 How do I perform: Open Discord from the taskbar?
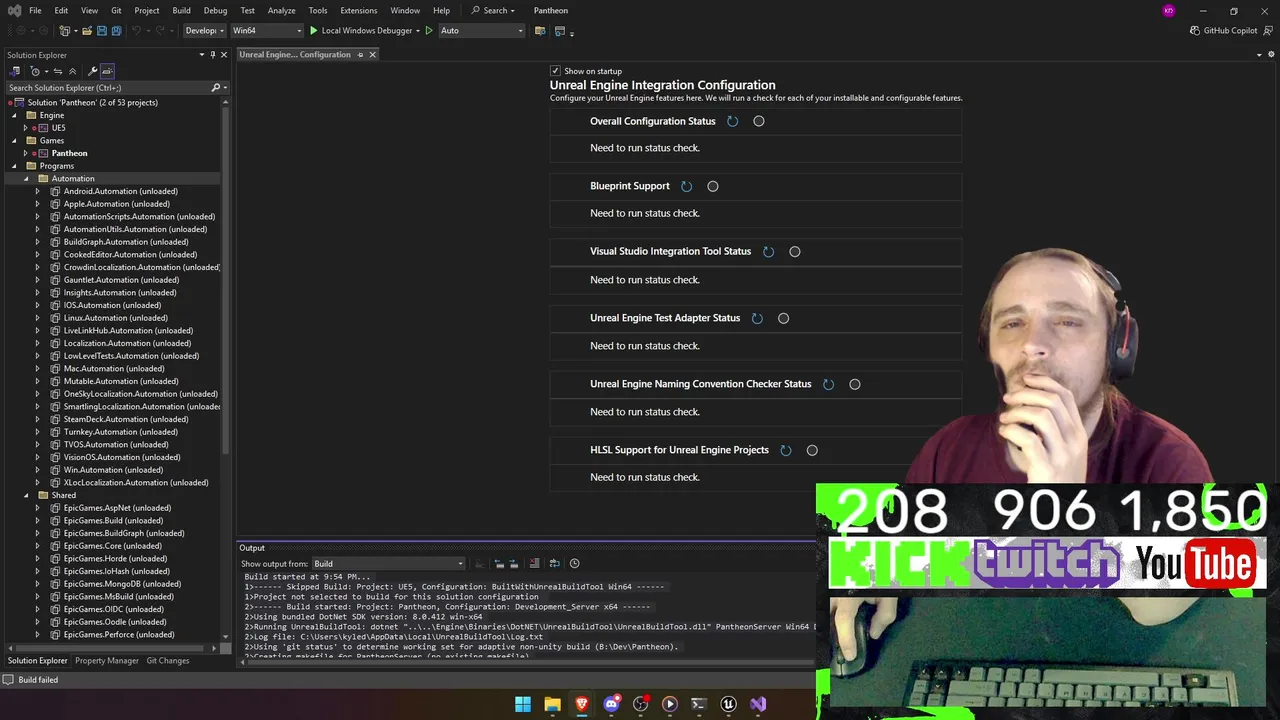click(611, 704)
